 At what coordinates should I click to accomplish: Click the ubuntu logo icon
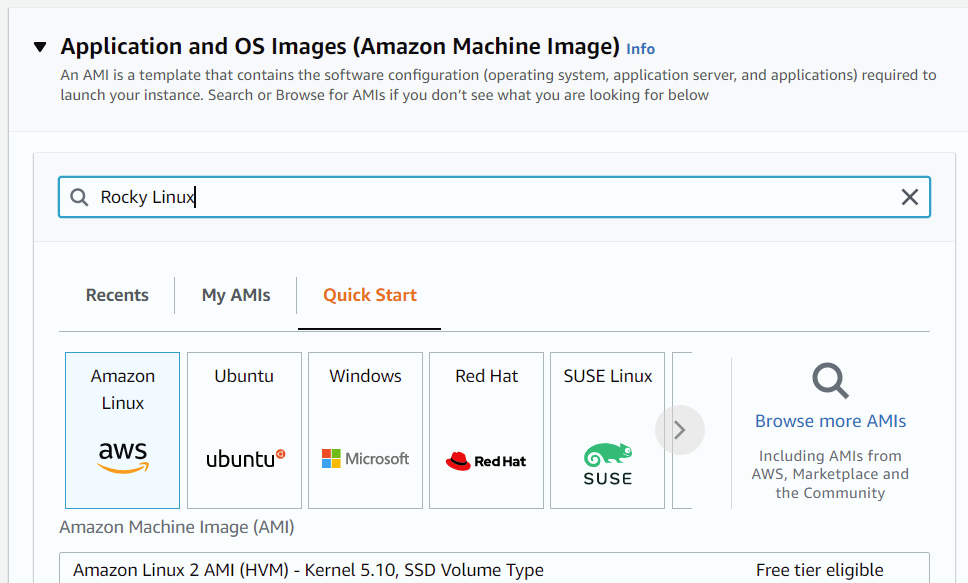245,459
